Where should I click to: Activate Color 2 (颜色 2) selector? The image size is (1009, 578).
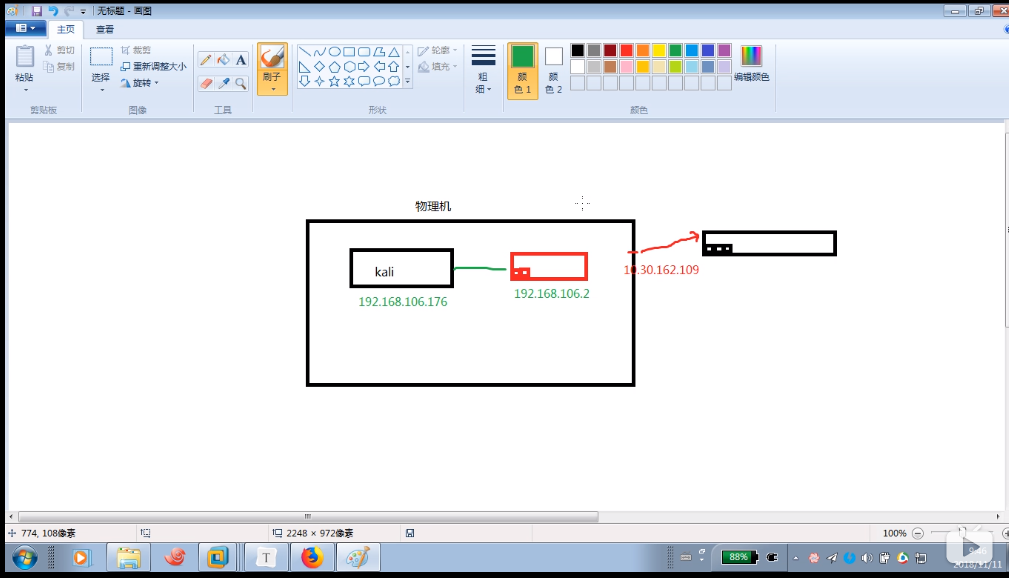[553, 70]
